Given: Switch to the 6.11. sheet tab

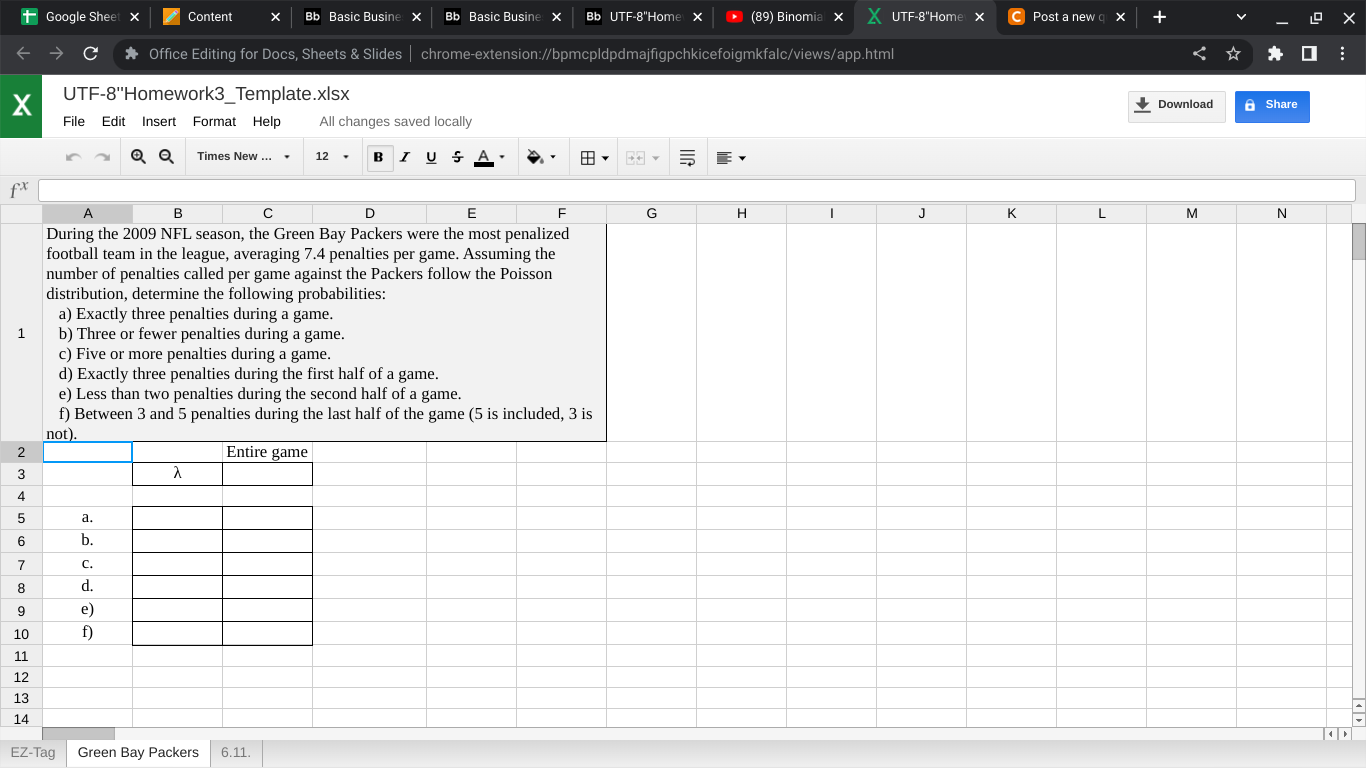Looking at the screenshot, I should pyautogui.click(x=236, y=752).
